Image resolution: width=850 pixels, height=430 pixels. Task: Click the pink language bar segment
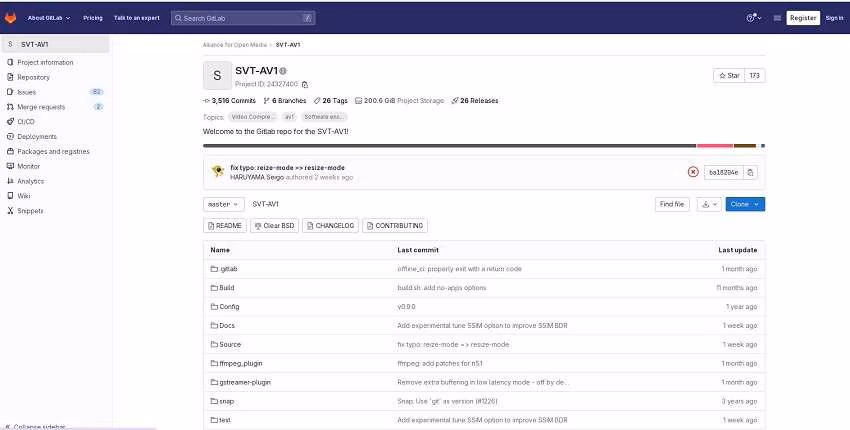(714, 146)
